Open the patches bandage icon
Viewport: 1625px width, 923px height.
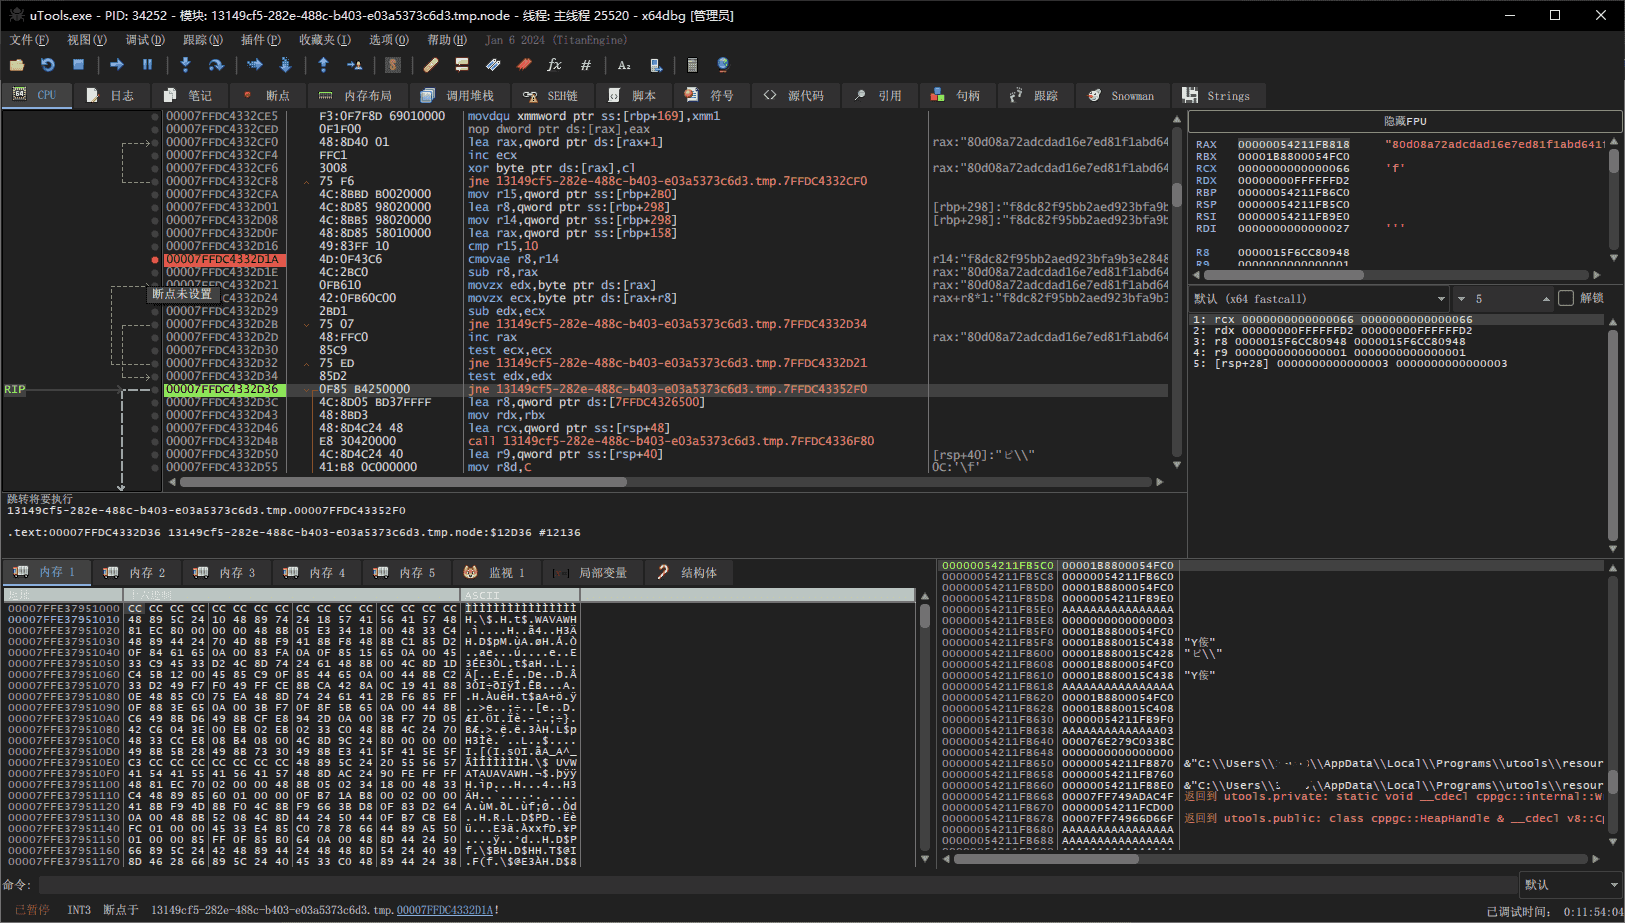click(x=431, y=65)
